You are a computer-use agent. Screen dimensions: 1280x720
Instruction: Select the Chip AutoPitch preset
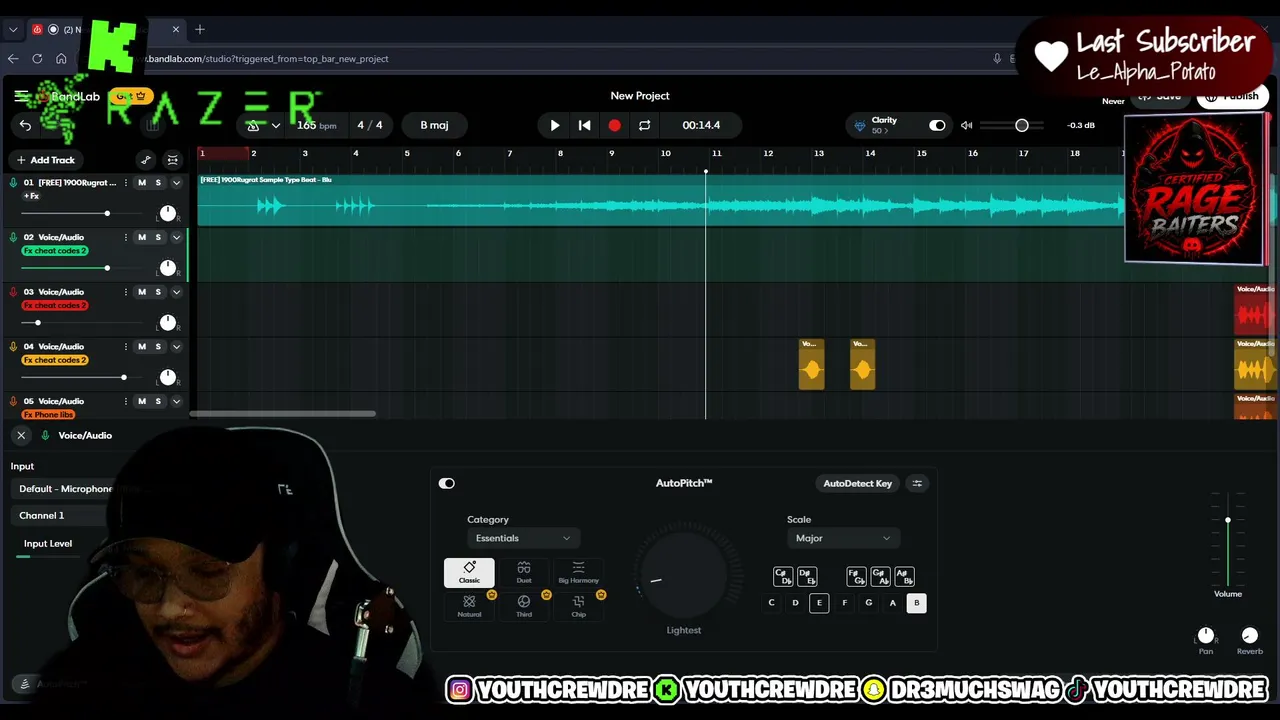[x=578, y=606]
